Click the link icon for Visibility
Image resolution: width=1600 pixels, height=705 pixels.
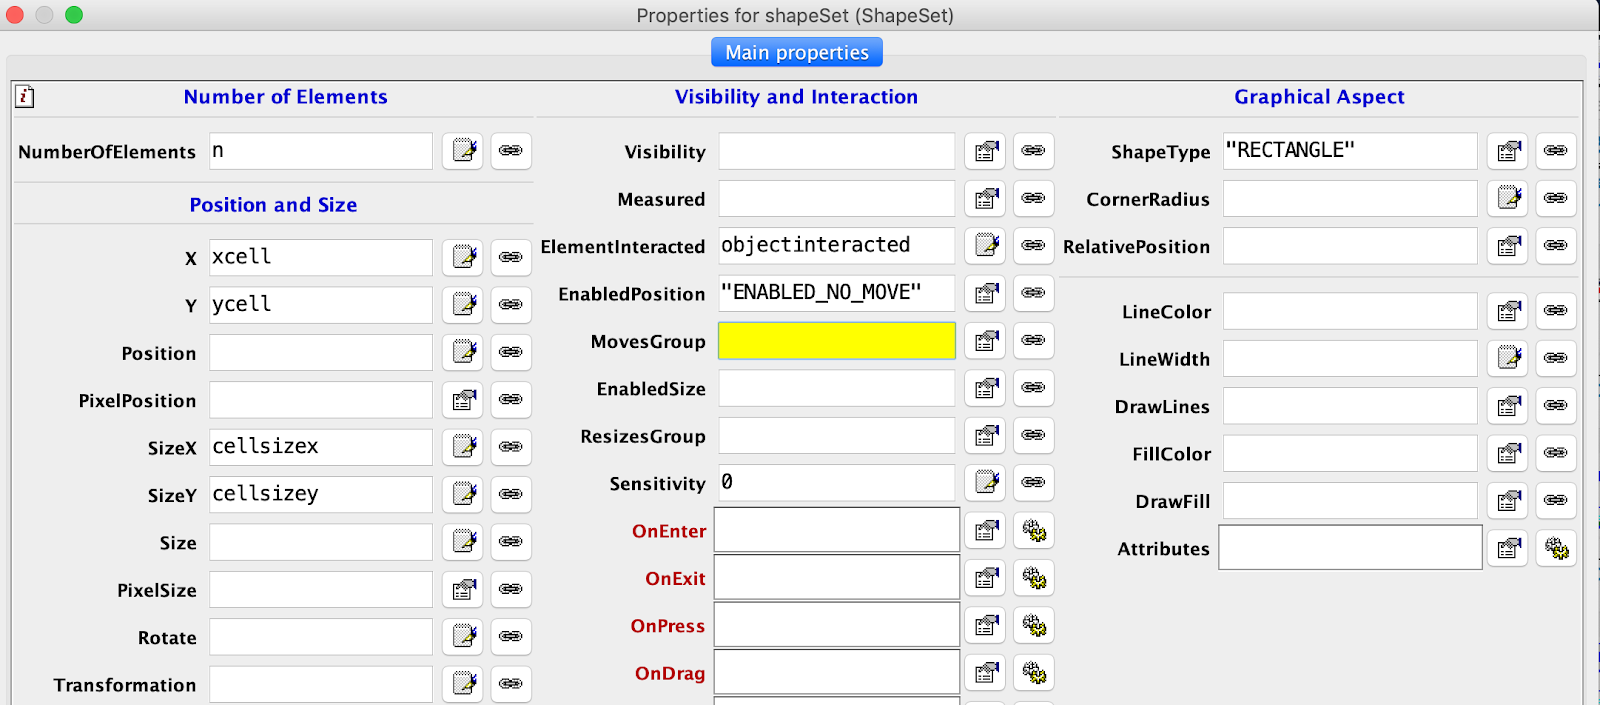(1033, 151)
